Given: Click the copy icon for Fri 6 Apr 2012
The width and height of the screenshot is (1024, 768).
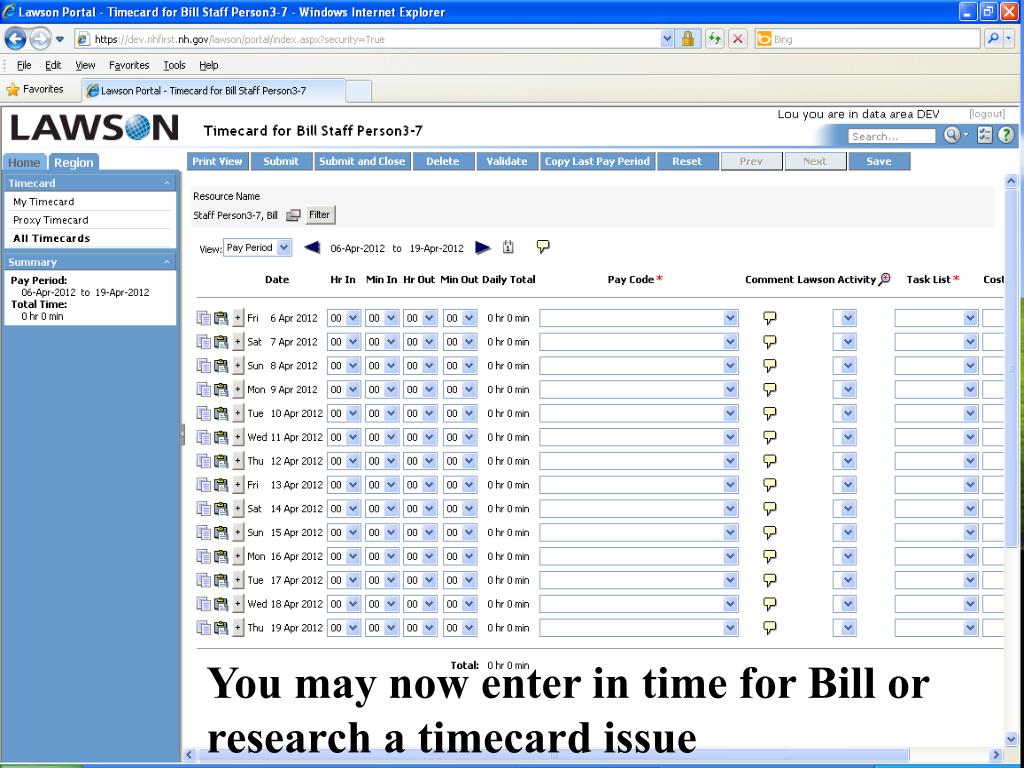Looking at the screenshot, I should coord(204,318).
